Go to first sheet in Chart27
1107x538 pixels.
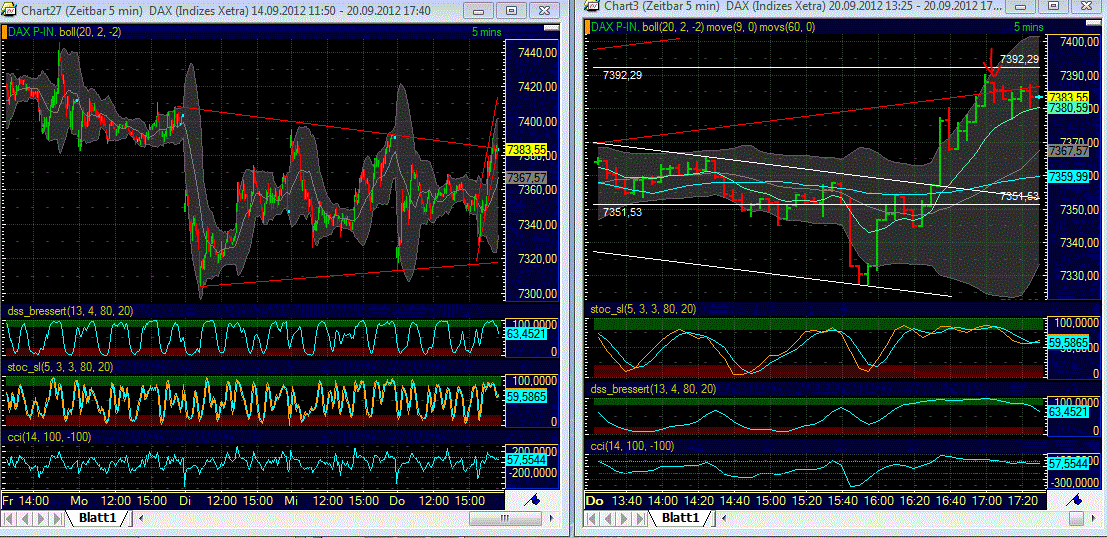[10, 519]
